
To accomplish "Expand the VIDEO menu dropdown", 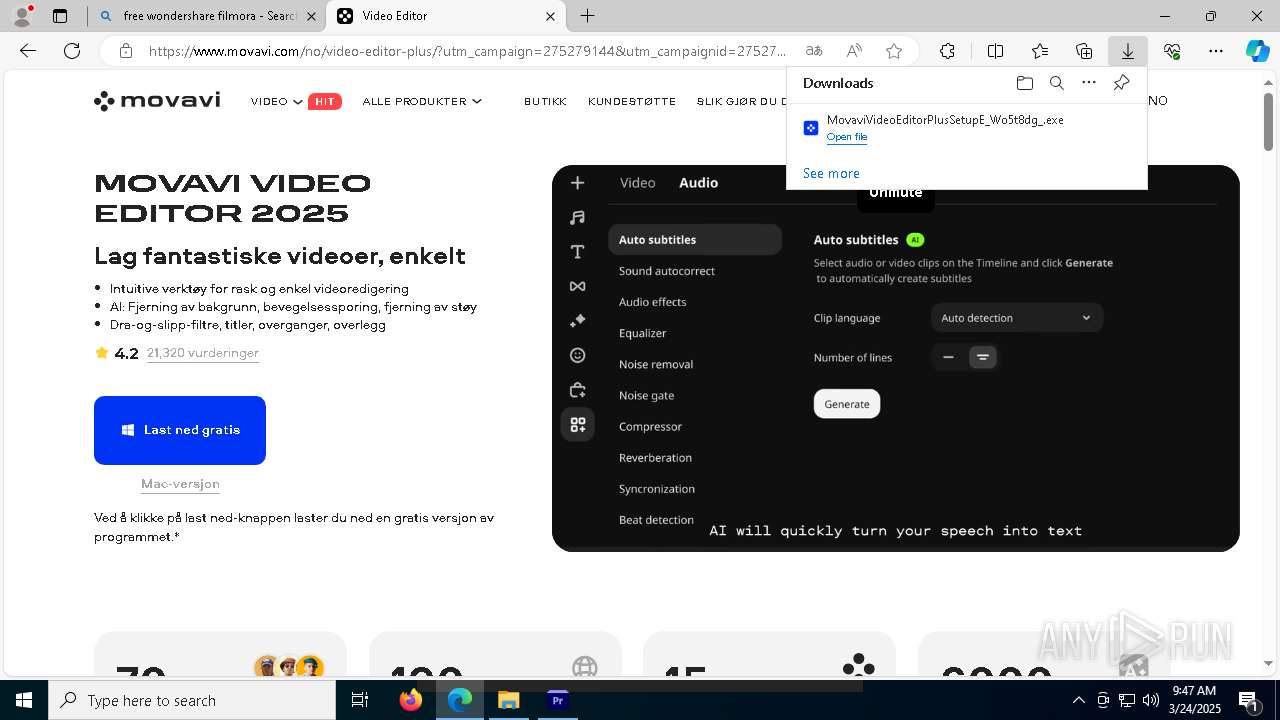I will click(277, 101).
